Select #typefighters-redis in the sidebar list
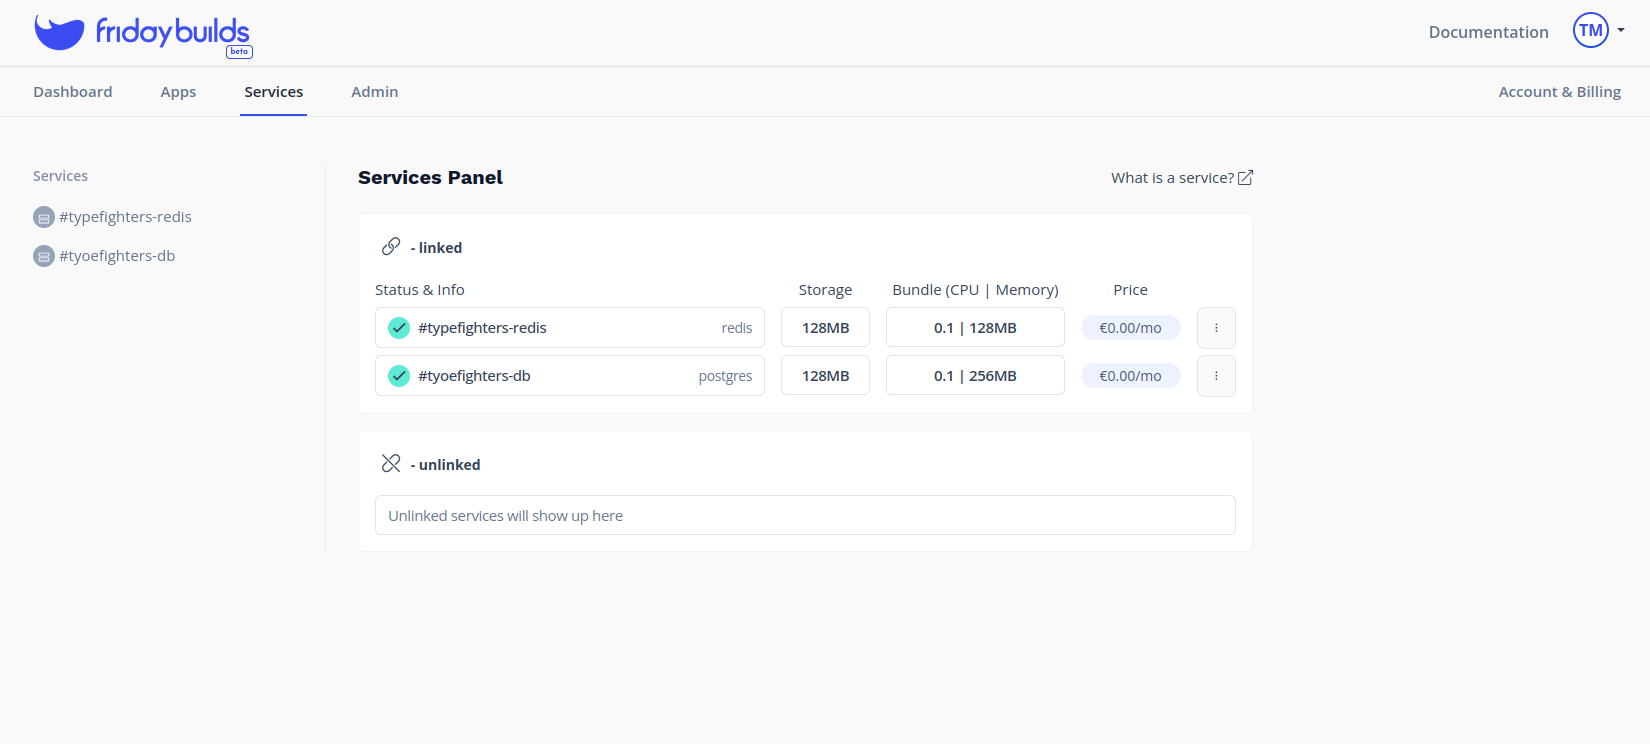The width and height of the screenshot is (1650, 744). pos(125,217)
